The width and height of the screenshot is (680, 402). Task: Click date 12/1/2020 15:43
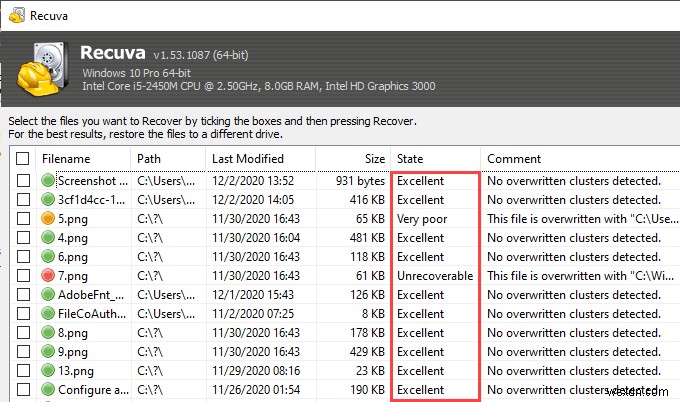point(253,295)
